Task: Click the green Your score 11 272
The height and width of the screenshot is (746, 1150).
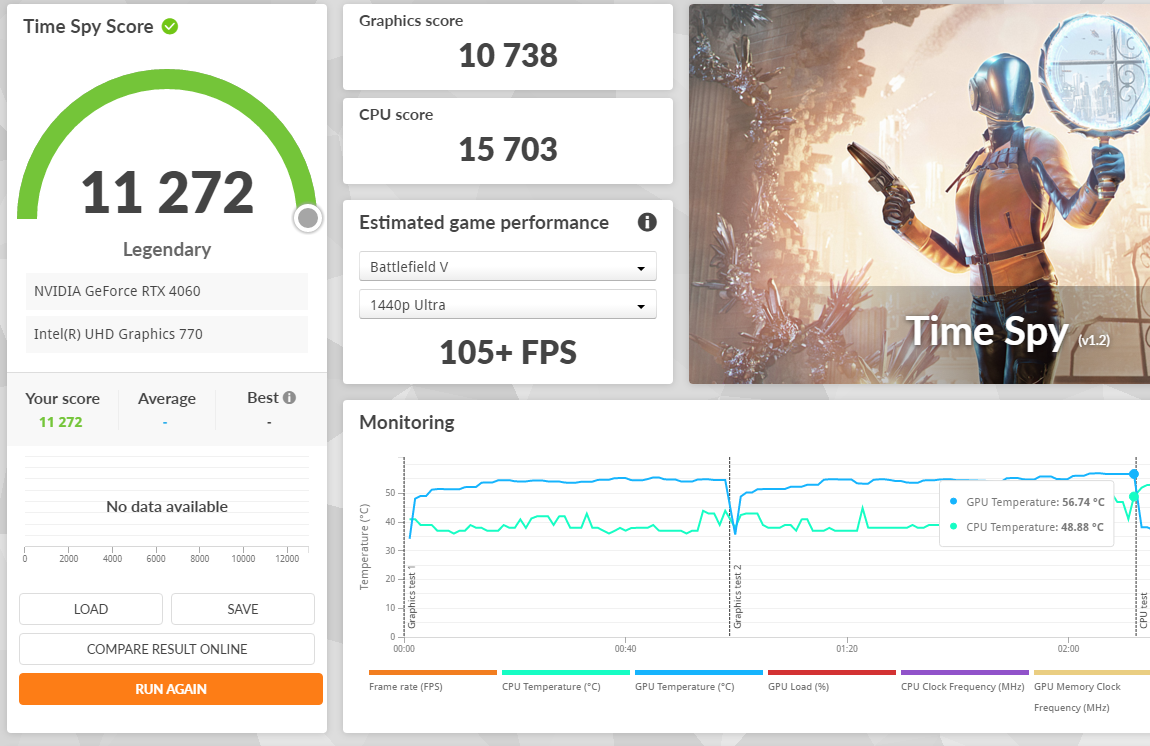Action: pyautogui.click(x=61, y=422)
